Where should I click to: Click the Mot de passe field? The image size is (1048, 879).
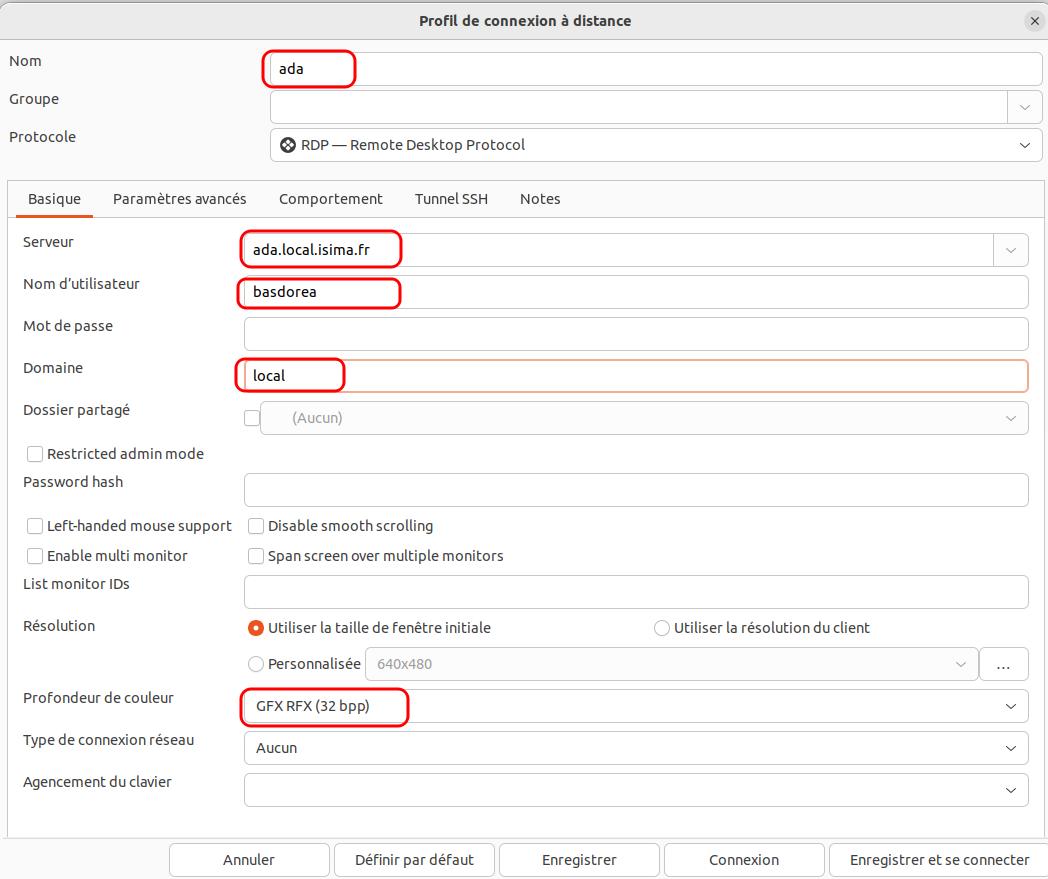(635, 334)
